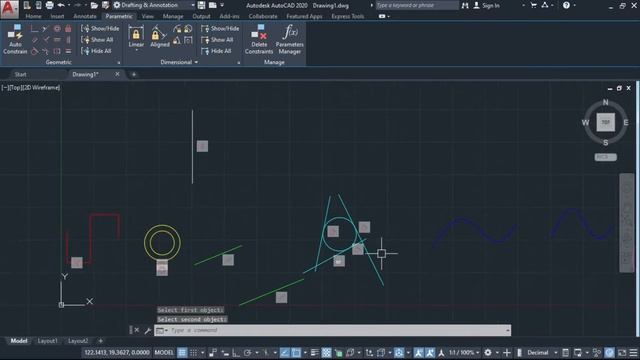The image size is (640, 360).
Task: Click Delete Constraints
Action: coord(259,40)
